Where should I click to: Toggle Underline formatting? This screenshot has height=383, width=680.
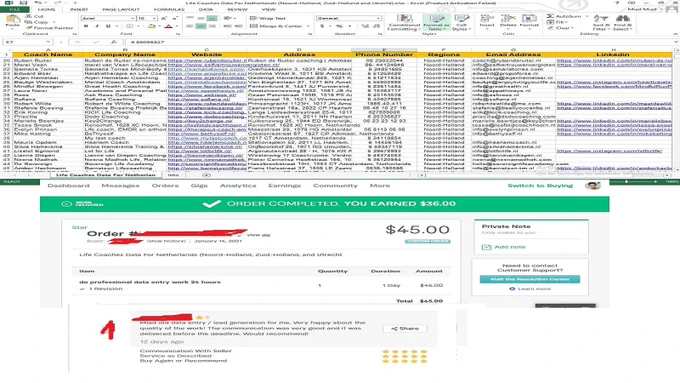(108, 26)
